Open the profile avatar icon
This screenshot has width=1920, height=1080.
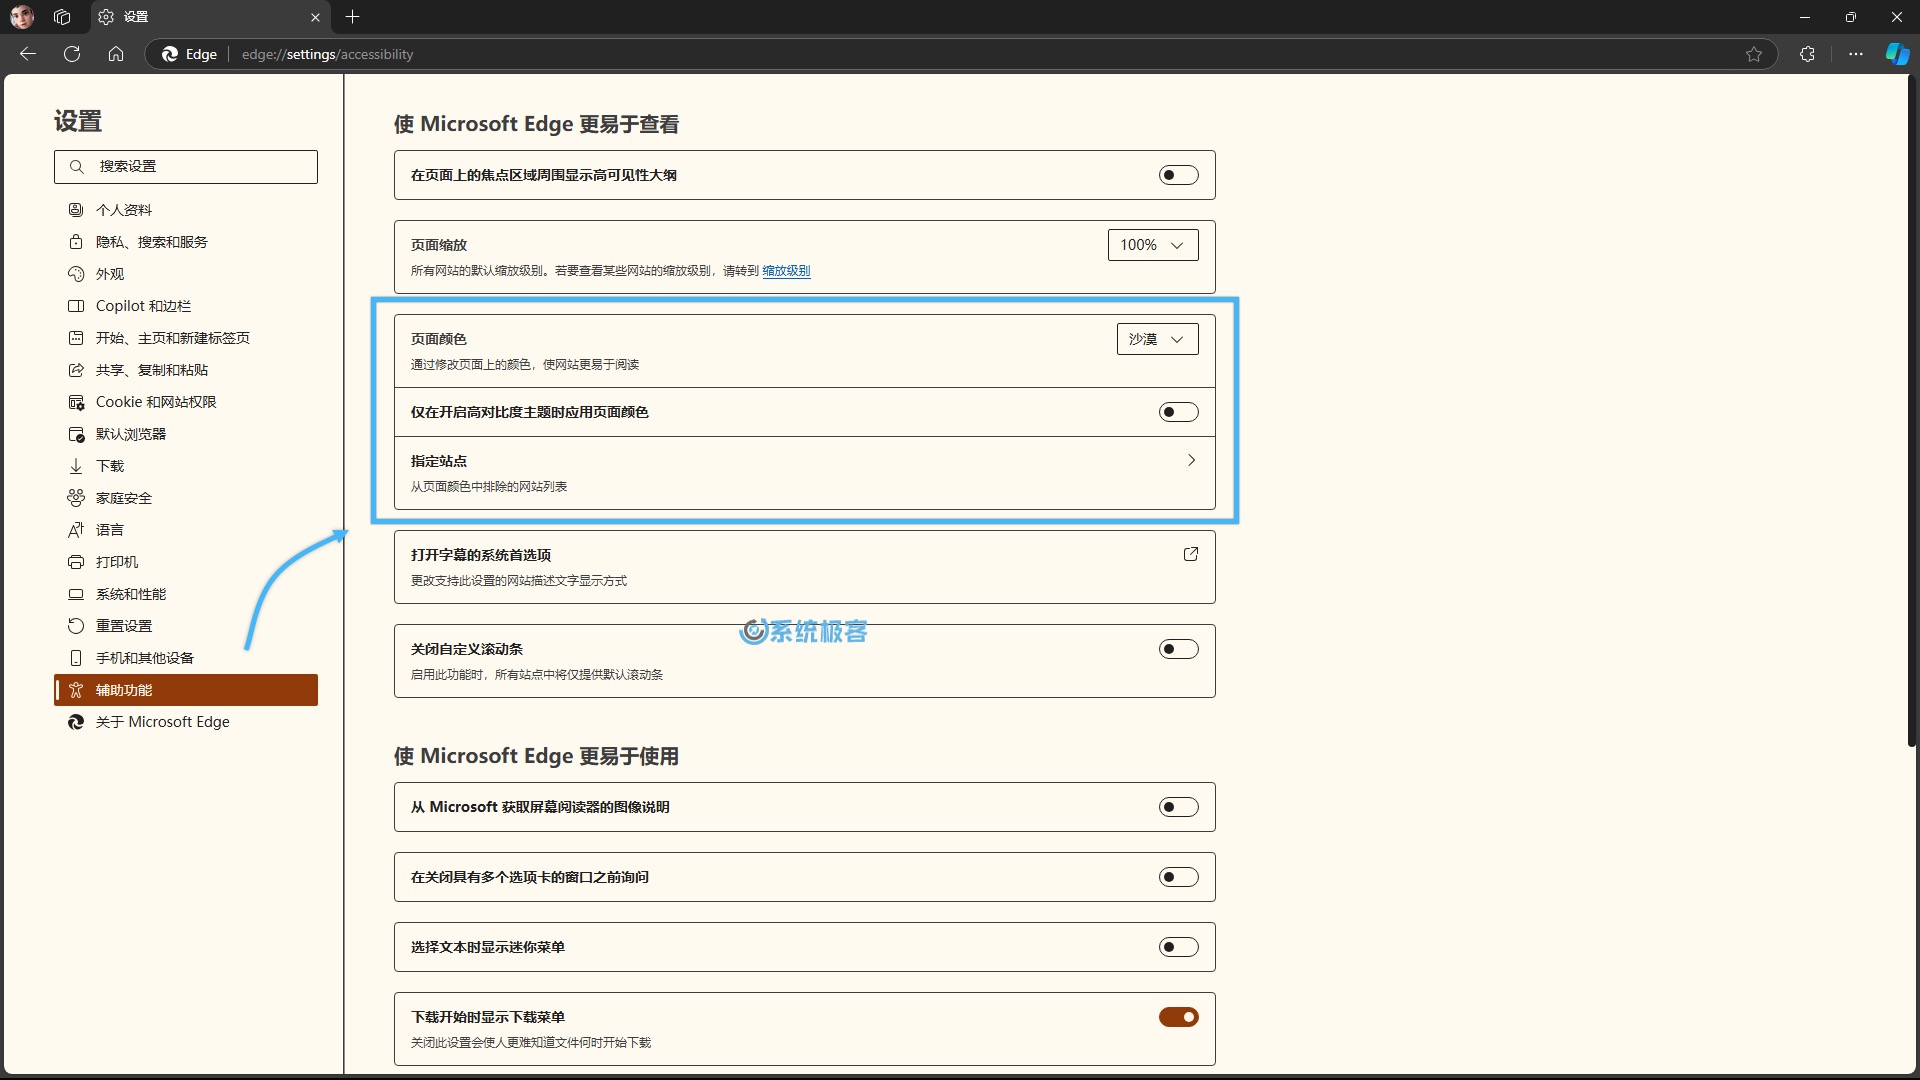pos(21,17)
